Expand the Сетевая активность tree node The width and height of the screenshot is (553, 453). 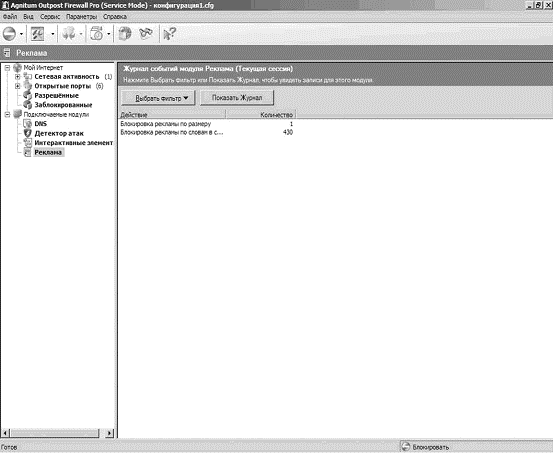pyautogui.click(x=18, y=77)
